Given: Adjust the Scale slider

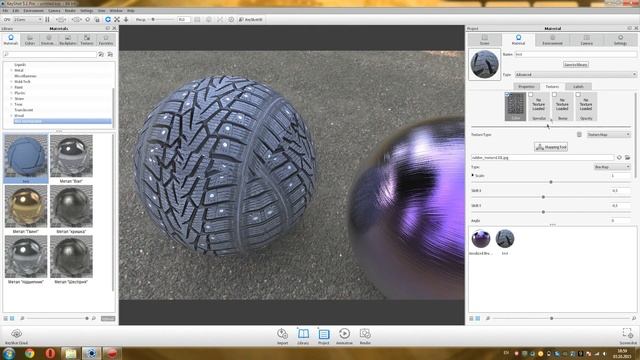Looking at the screenshot, I should [x=551, y=182].
